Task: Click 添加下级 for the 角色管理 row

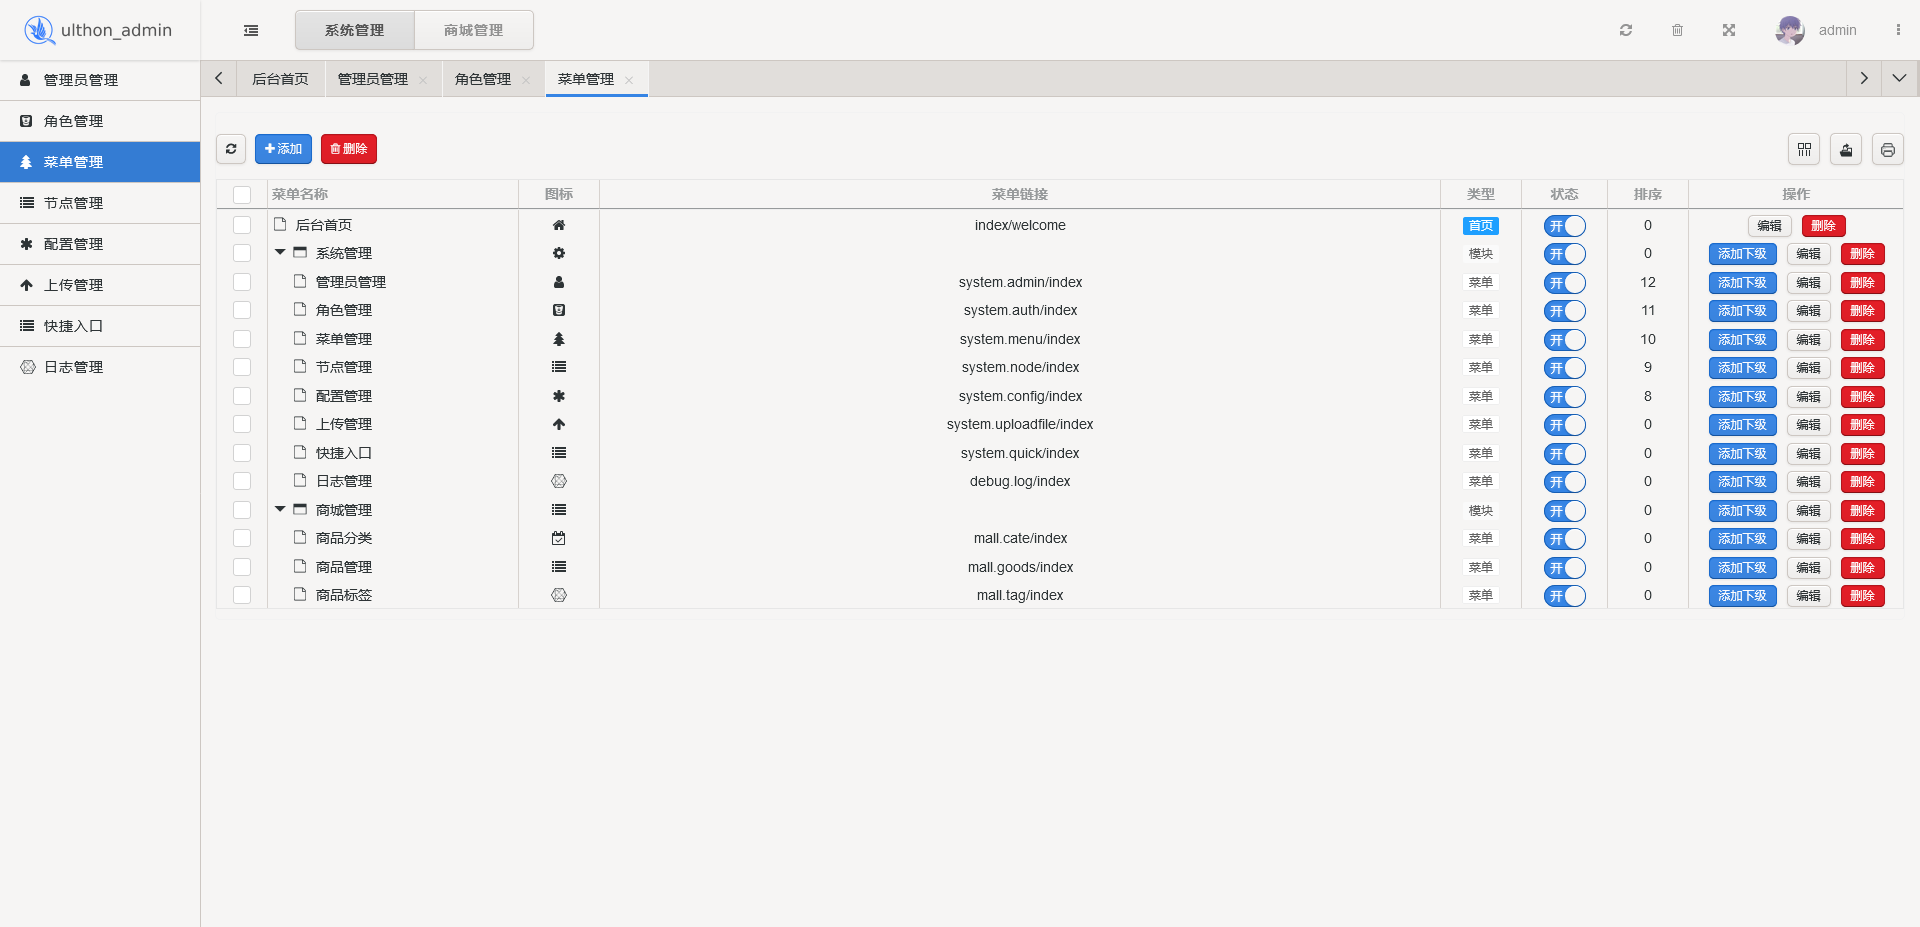Action: 1742,311
